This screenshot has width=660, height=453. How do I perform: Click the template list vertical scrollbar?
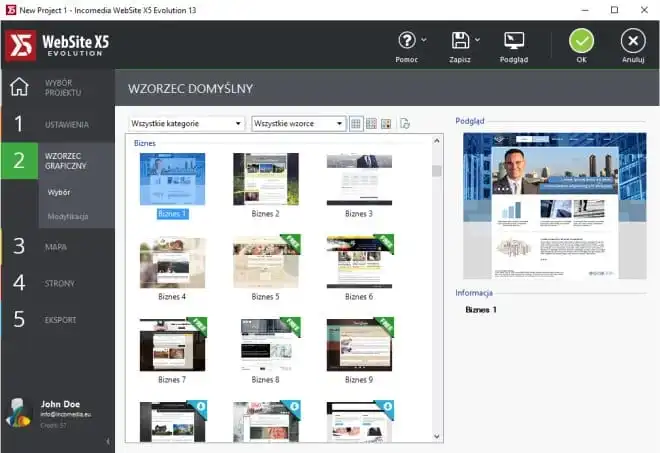click(437, 290)
